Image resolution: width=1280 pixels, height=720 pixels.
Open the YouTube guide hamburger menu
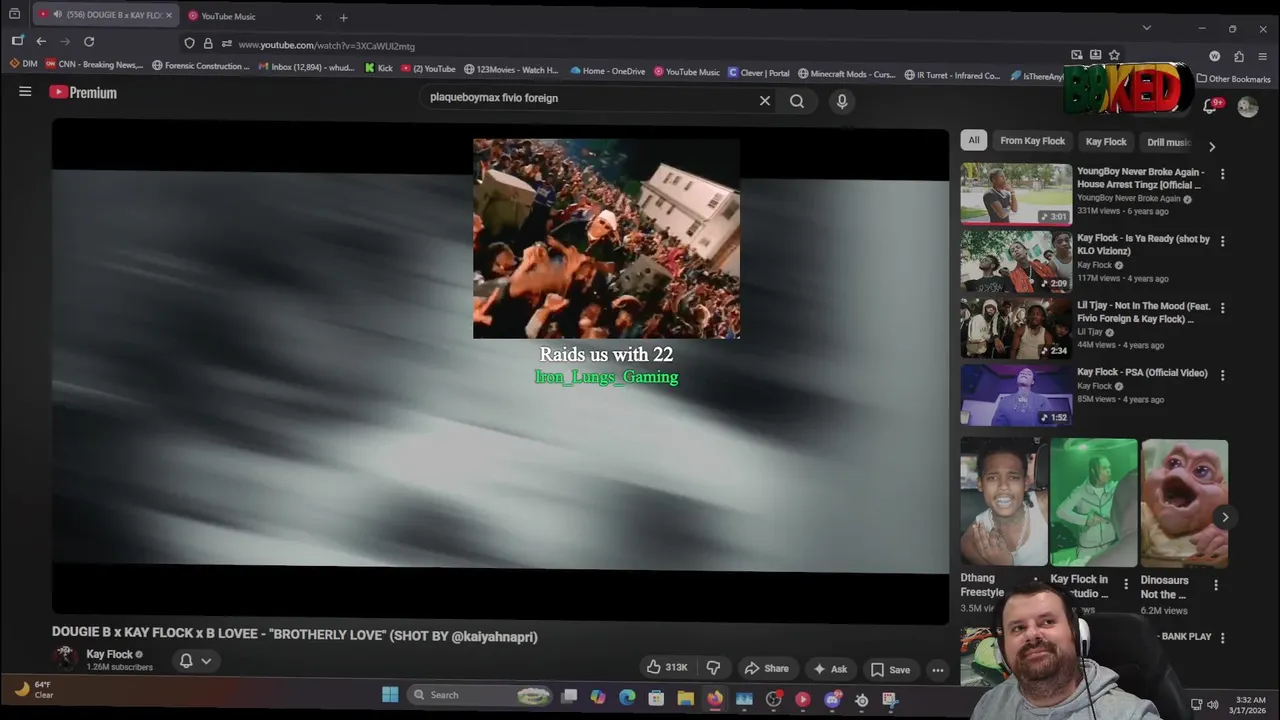(x=25, y=92)
